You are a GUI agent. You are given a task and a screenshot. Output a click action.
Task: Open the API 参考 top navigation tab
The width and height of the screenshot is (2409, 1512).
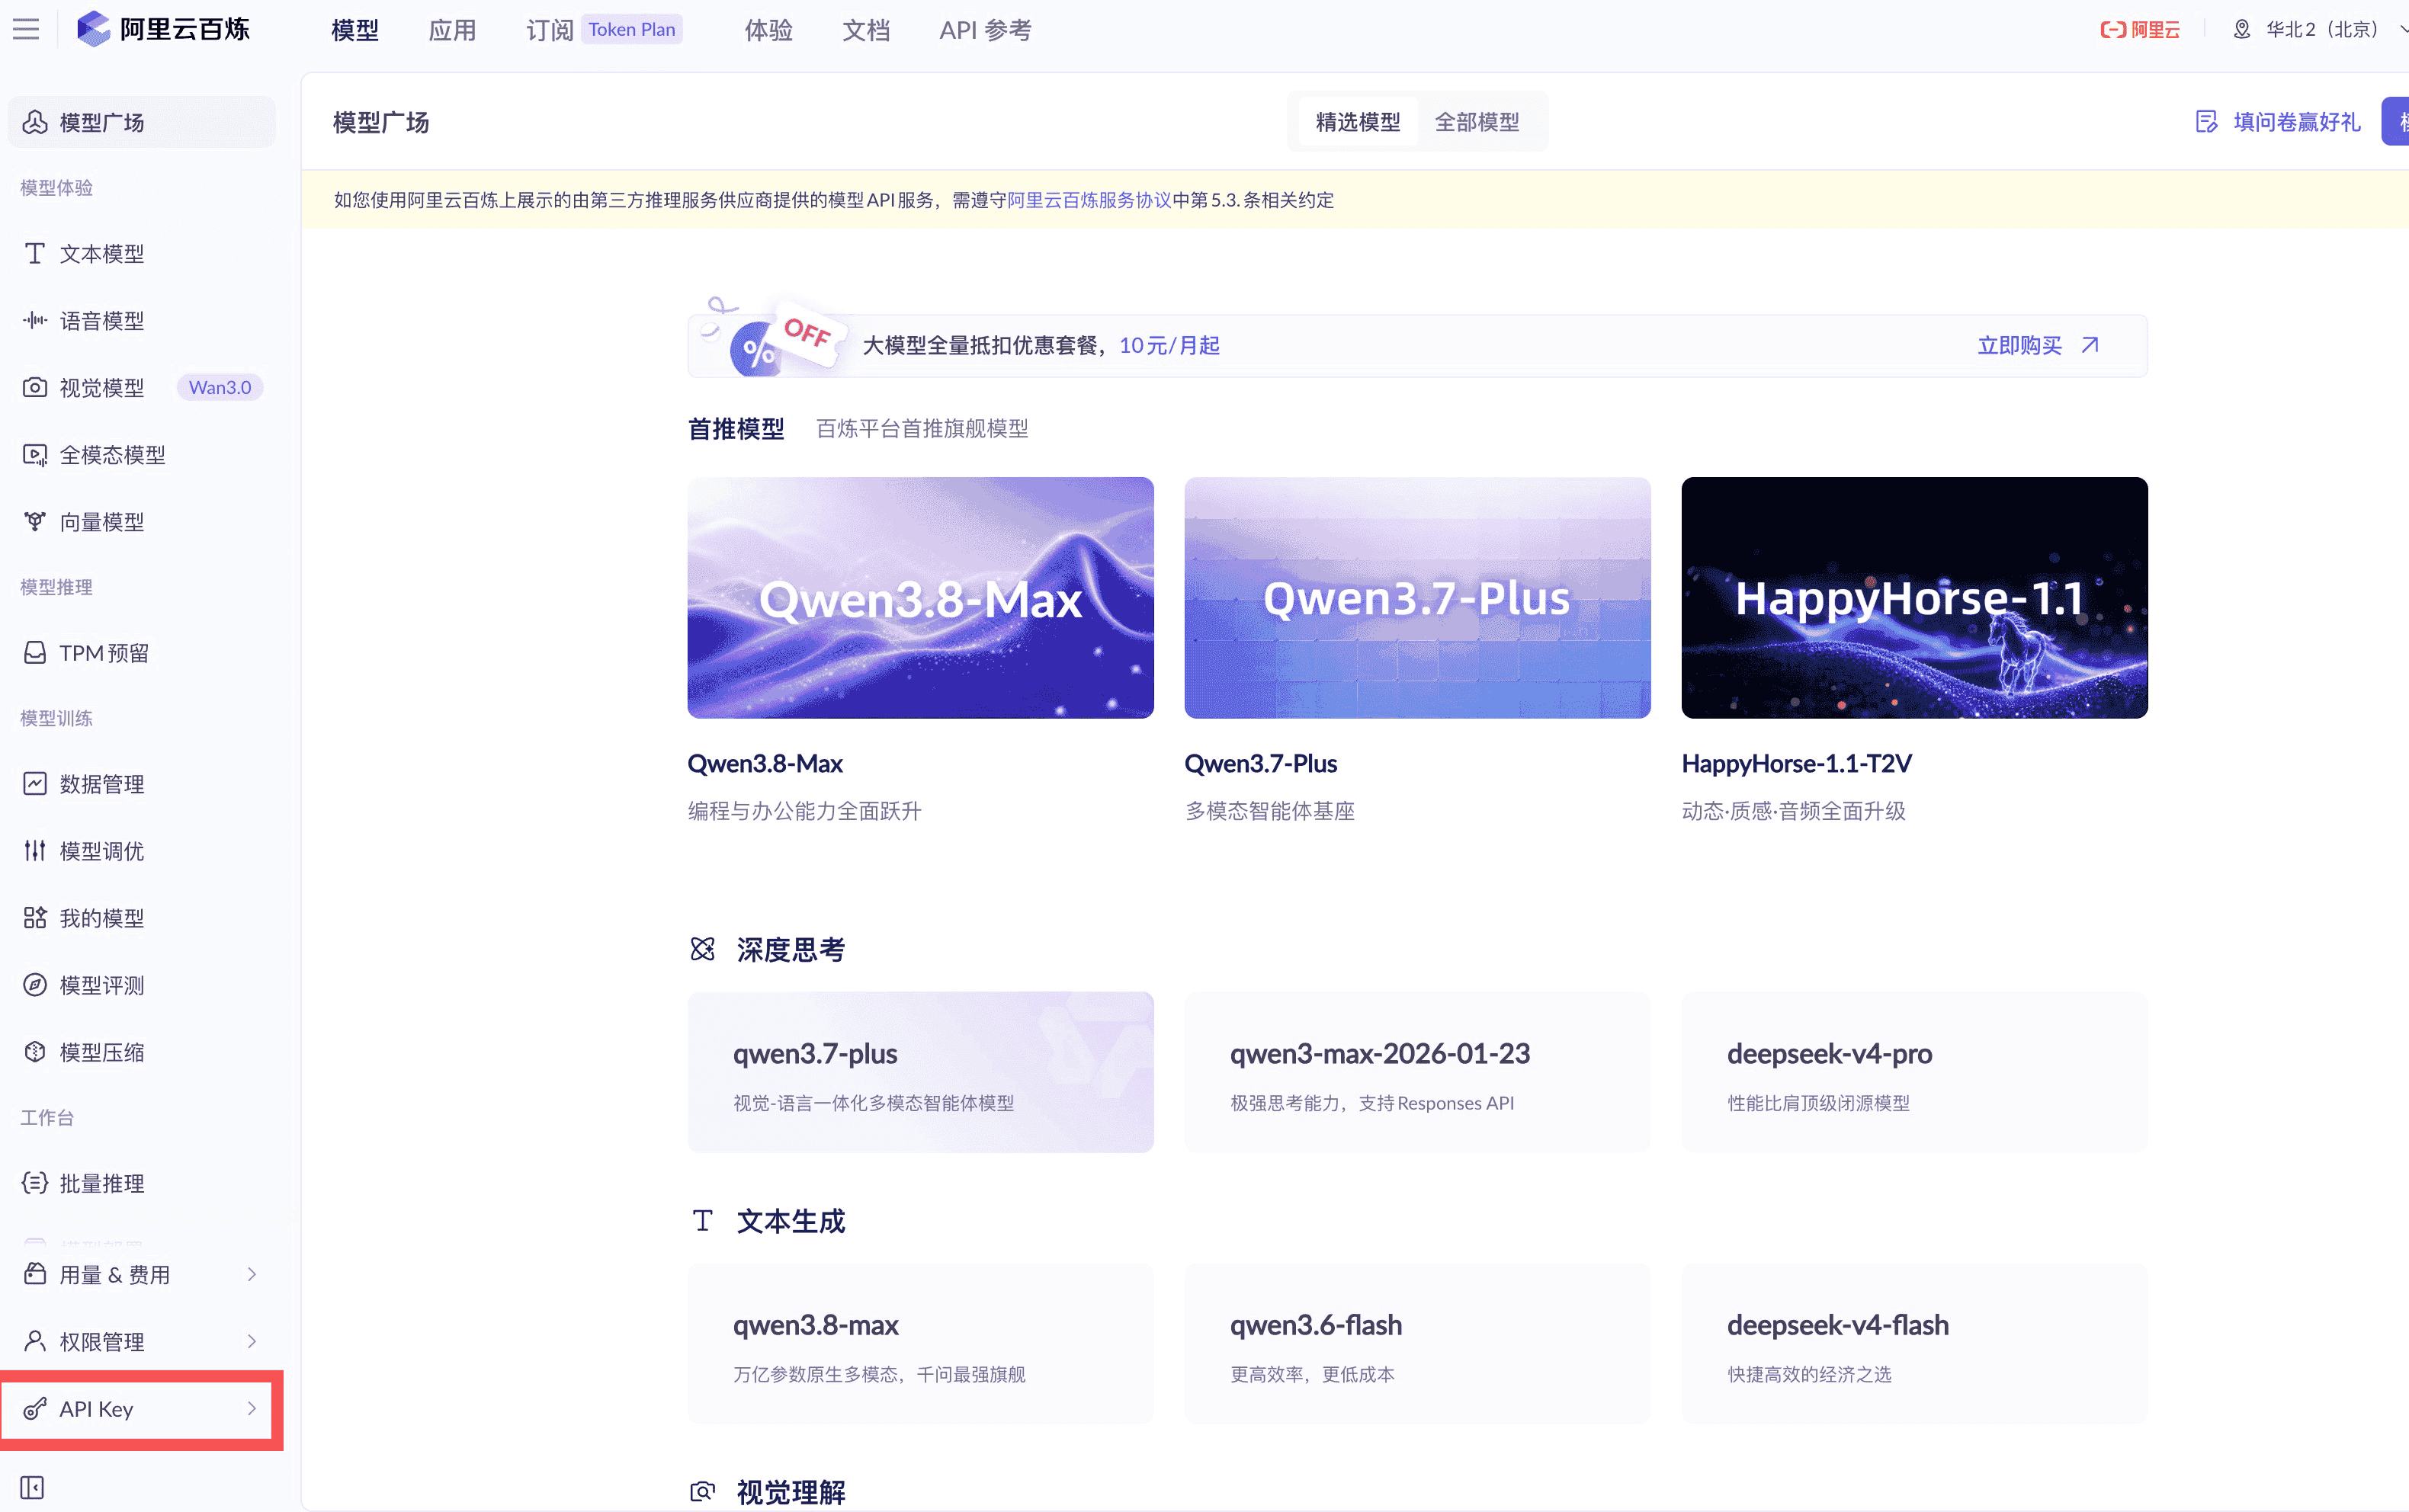[985, 30]
